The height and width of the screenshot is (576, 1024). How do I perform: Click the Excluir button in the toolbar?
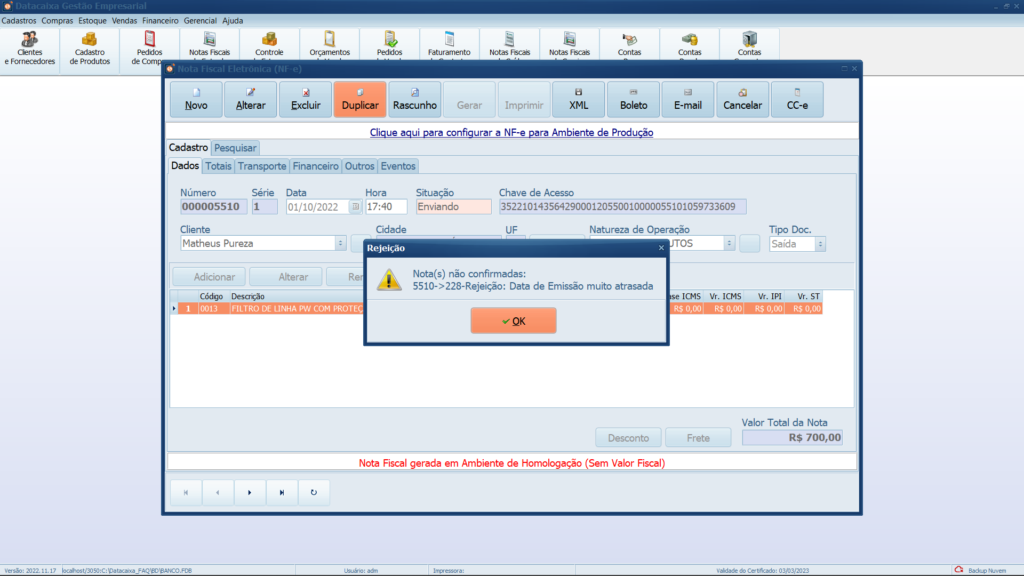[305, 99]
